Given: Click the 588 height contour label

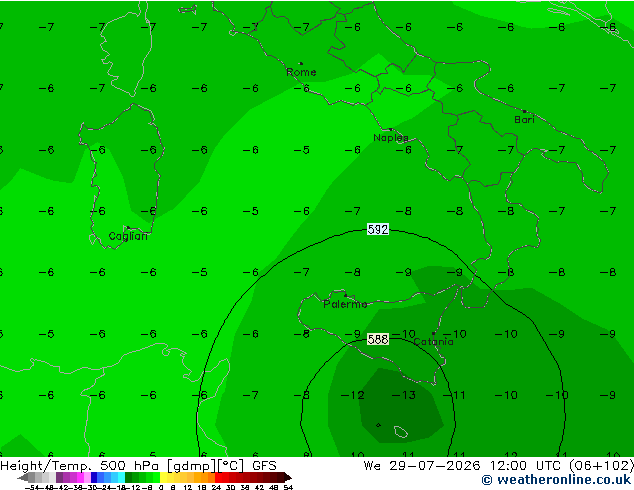Looking at the screenshot, I should pyautogui.click(x=378, y=339).
